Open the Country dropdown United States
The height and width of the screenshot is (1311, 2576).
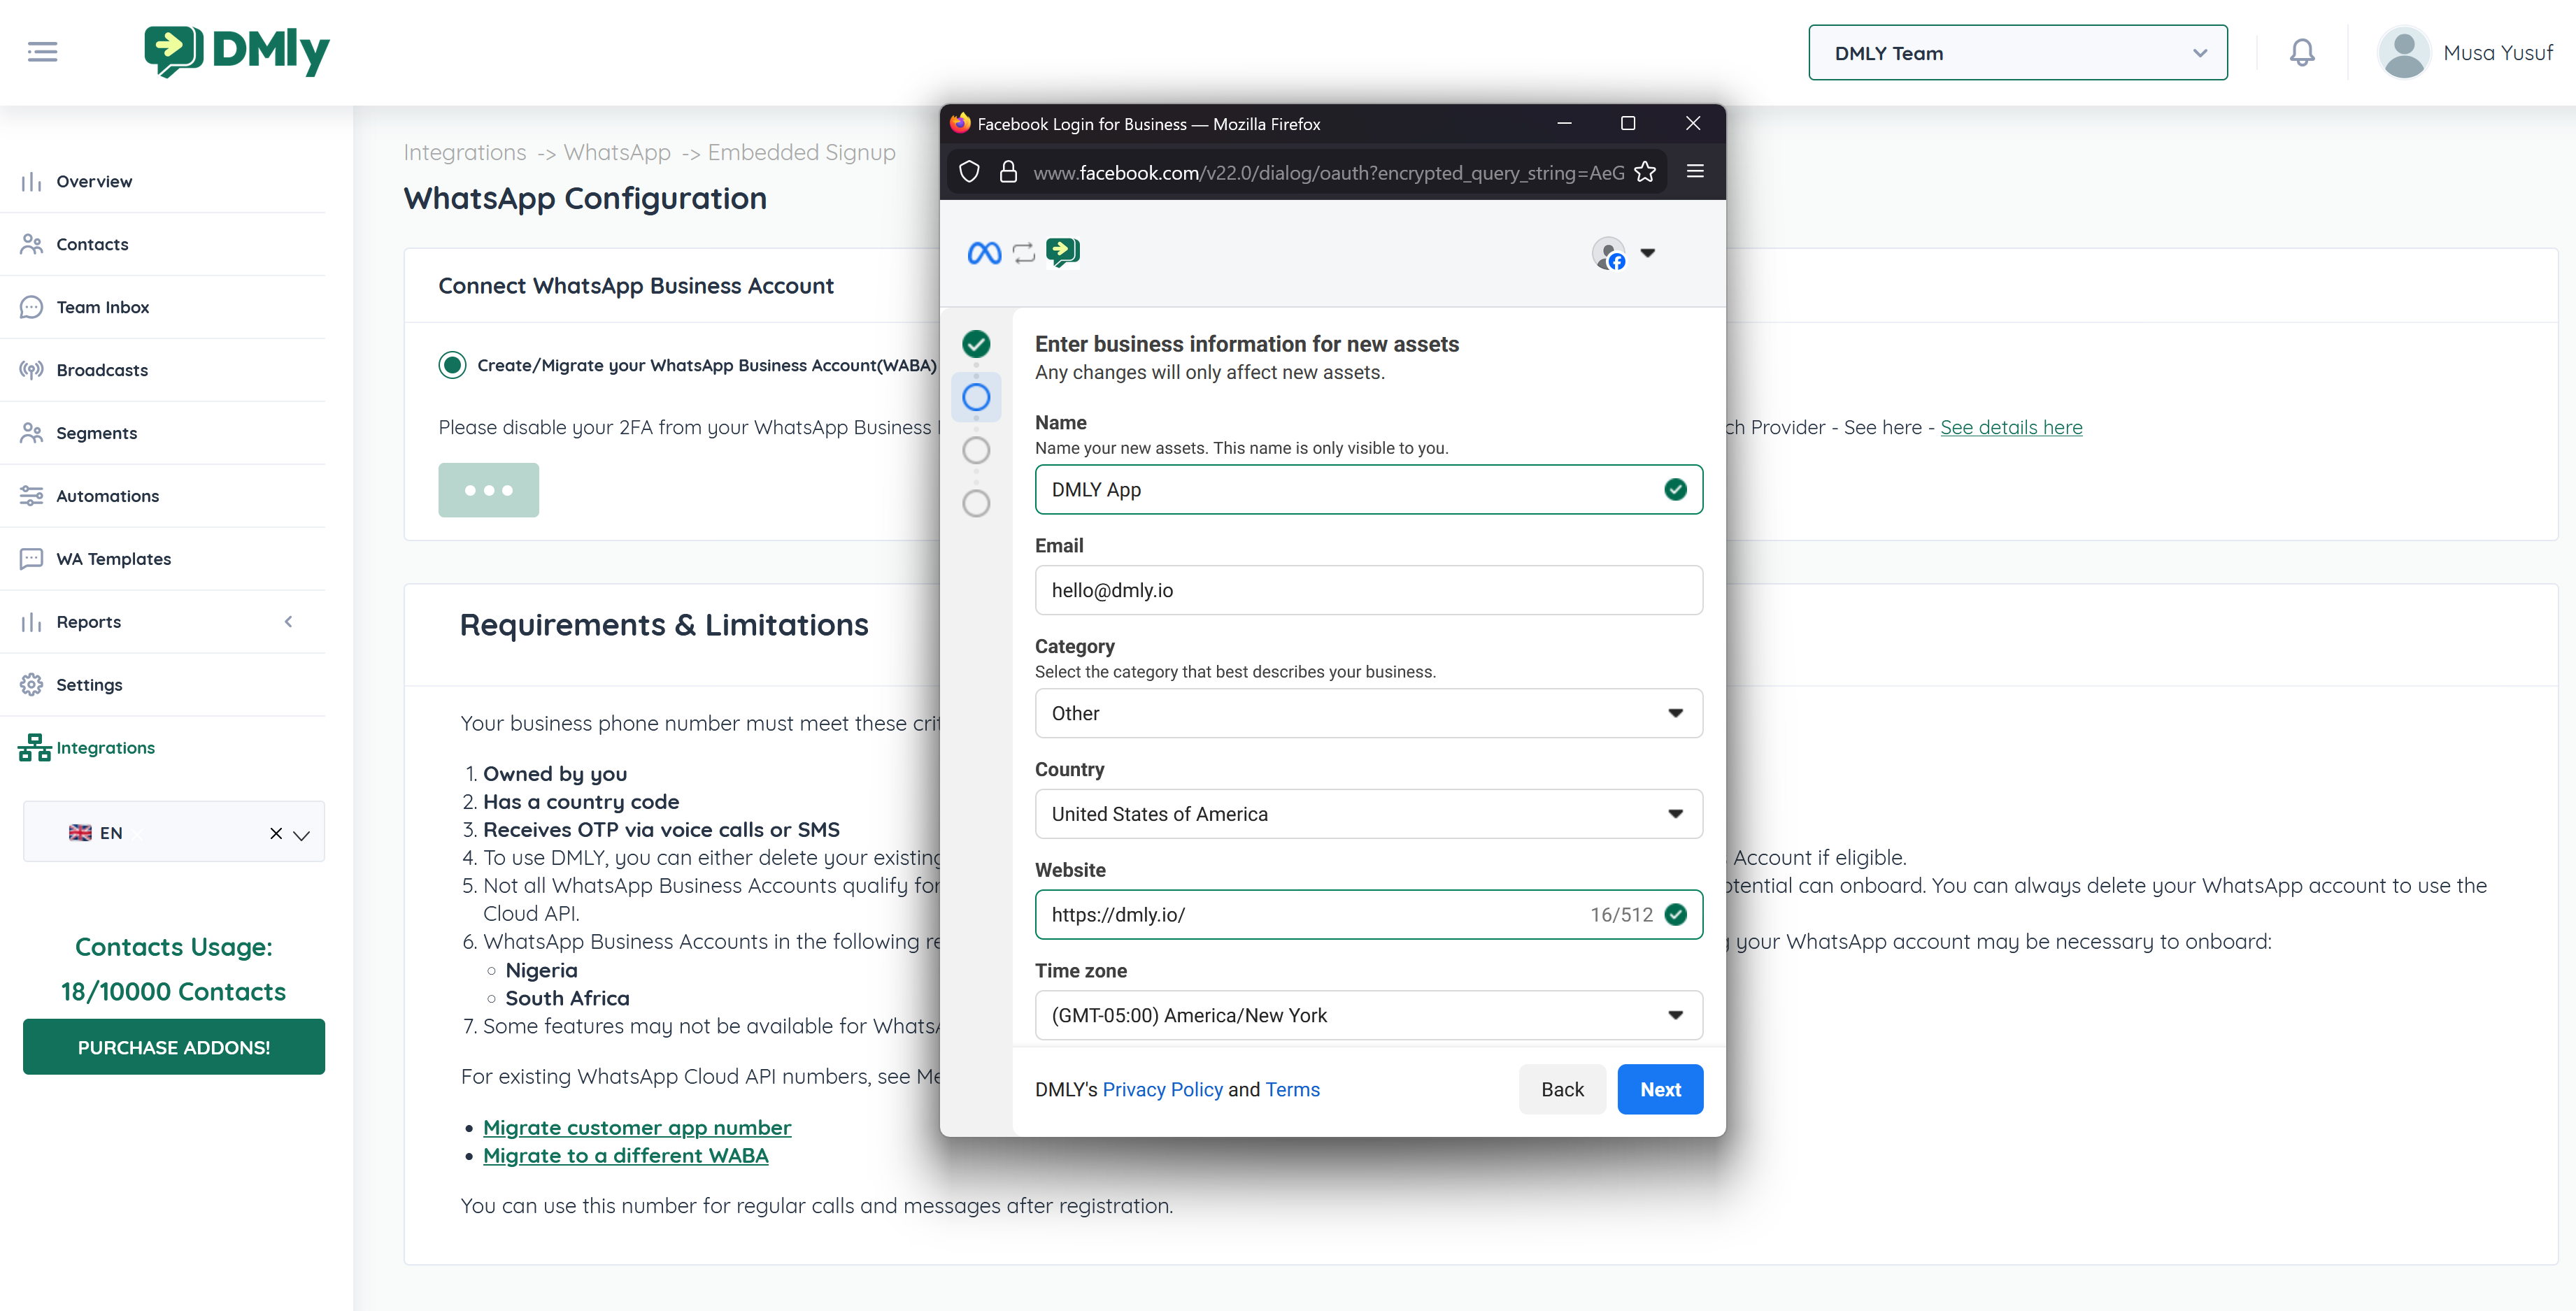(1368, 814)
